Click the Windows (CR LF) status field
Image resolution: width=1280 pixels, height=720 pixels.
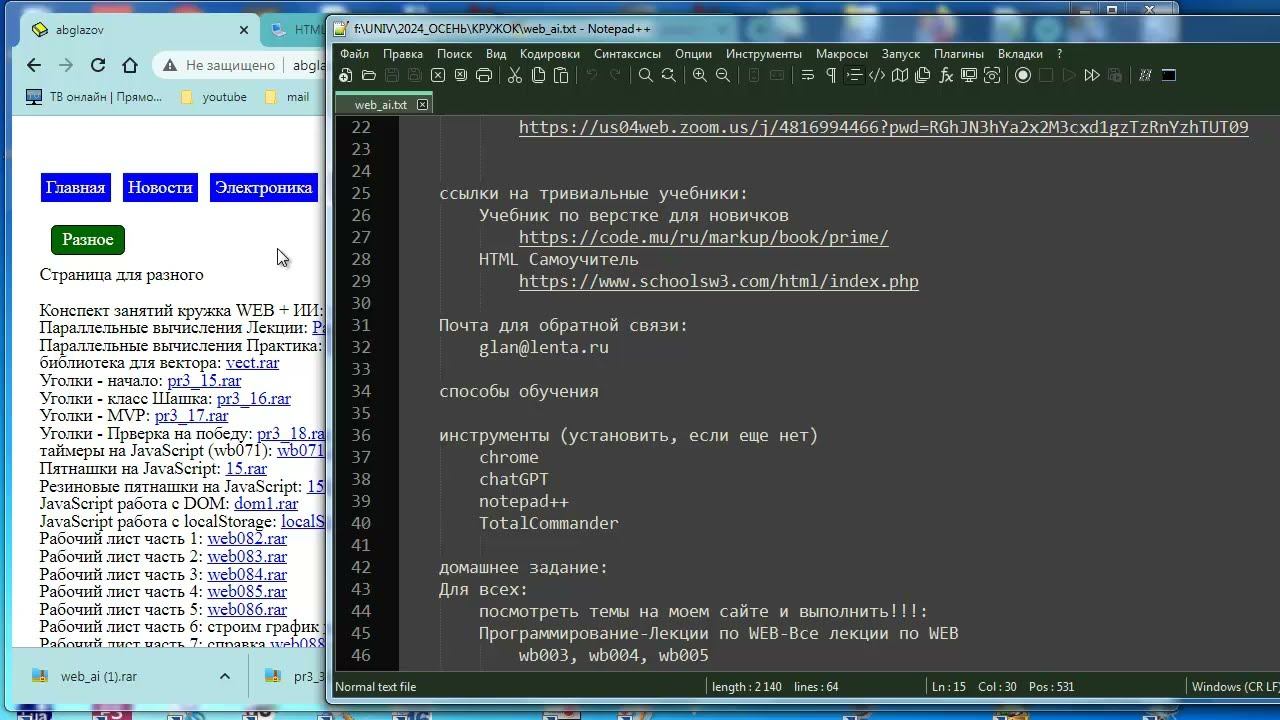[1235, 686]
